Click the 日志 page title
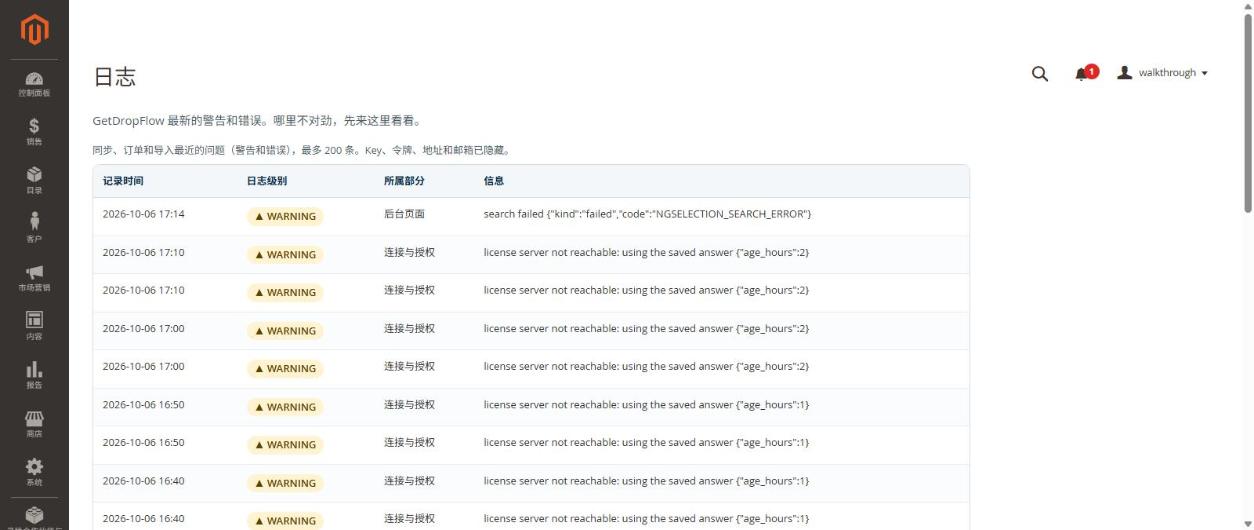 pos(114,77)
